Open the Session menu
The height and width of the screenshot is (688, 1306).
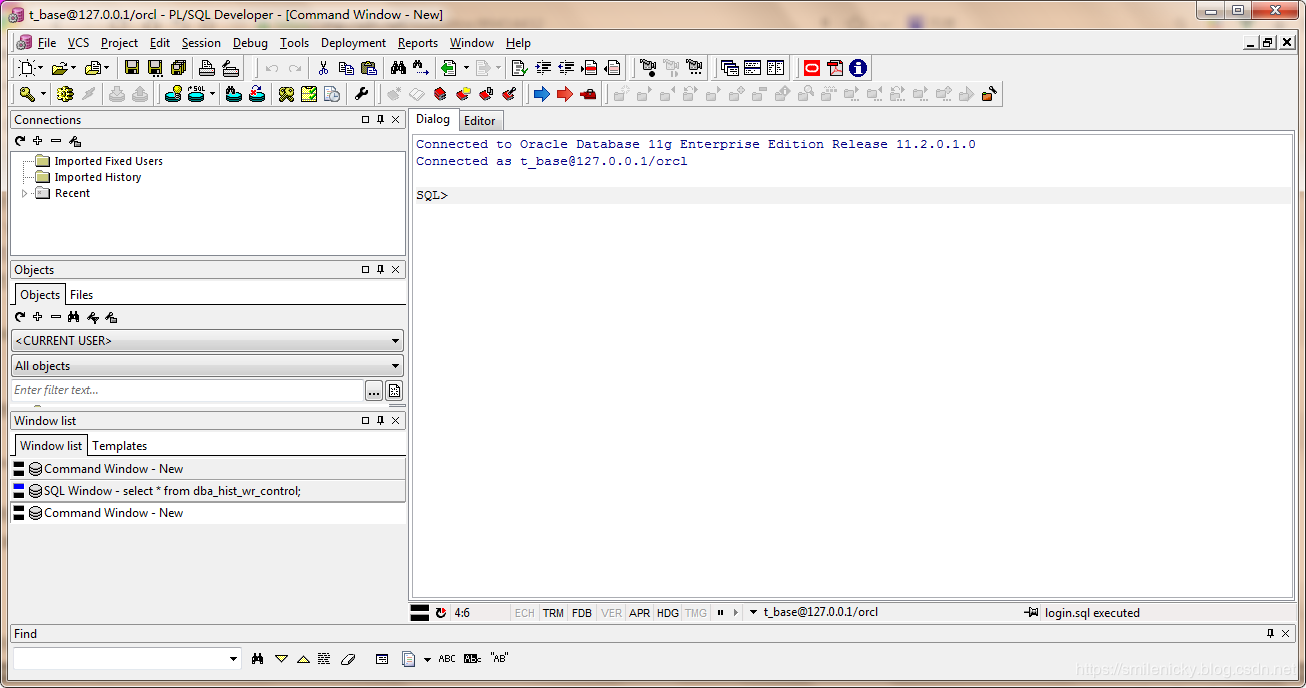pyautogui.click(x=201, y=43)
